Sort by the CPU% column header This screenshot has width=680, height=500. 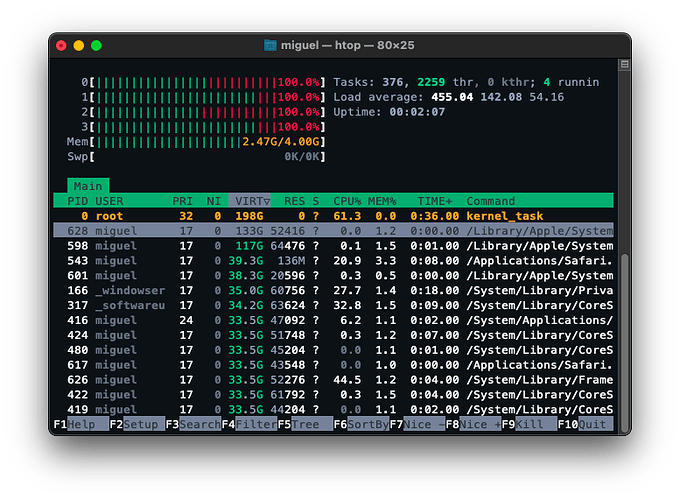347,201
